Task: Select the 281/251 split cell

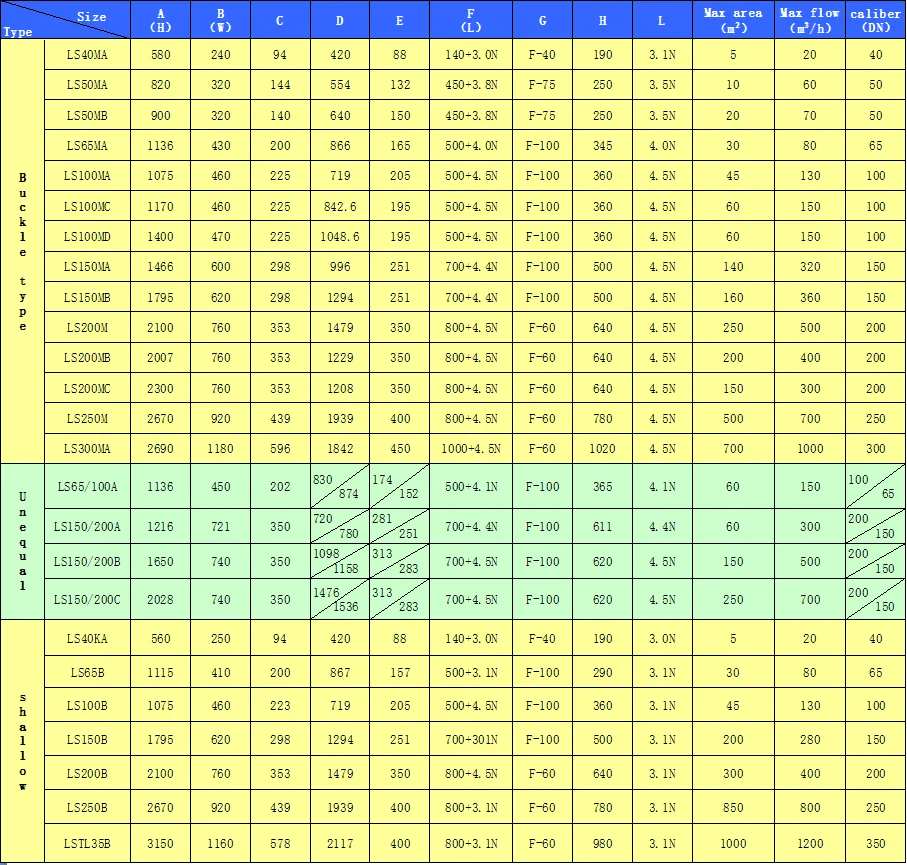Action: 400,526
